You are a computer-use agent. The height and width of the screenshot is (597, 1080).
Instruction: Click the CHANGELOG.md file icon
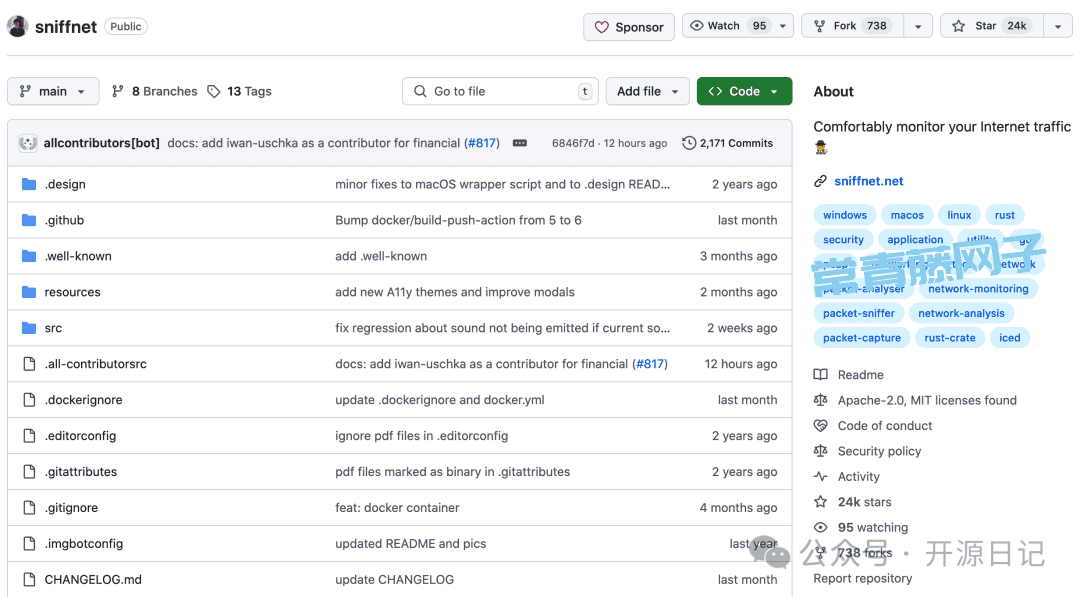(x=29, y=579)
